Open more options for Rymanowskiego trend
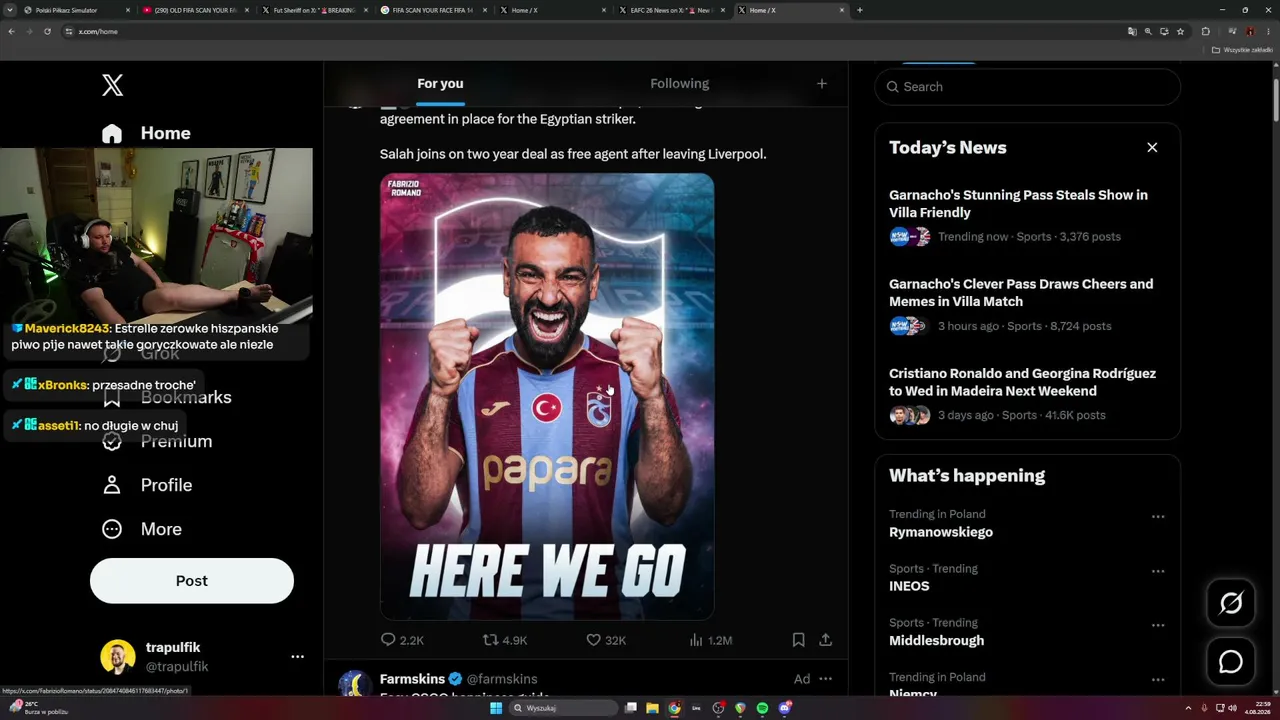This screenshot has height=720, width=1280. point(1158,517)
